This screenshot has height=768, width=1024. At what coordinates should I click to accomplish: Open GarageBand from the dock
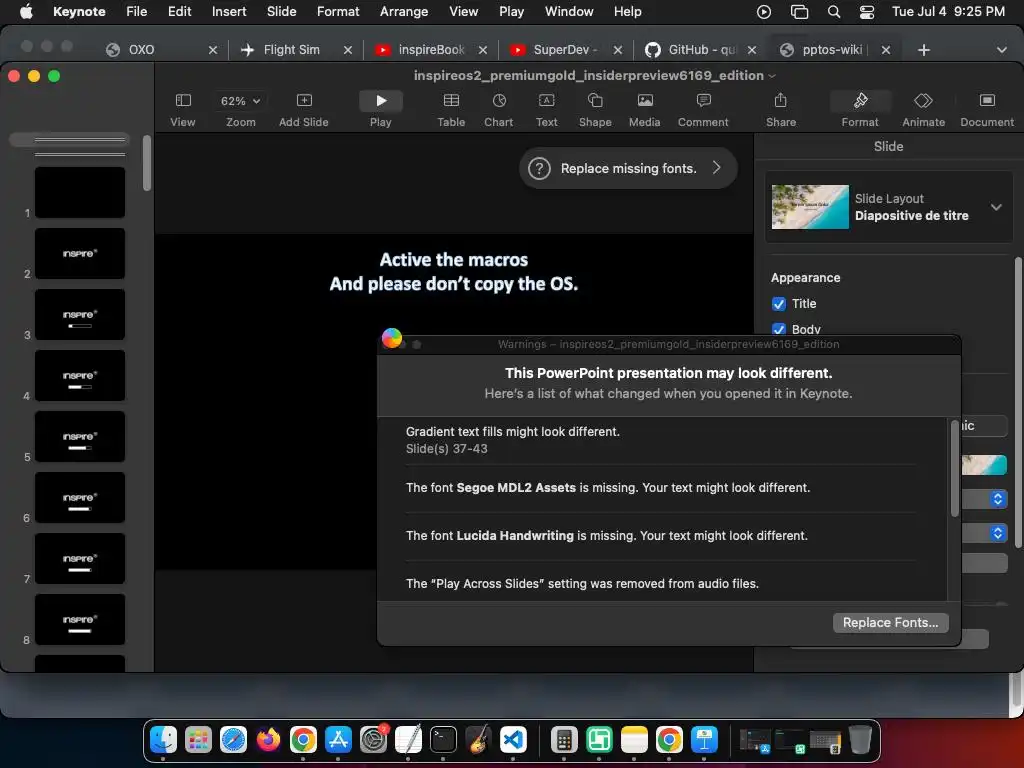(479, 740)
